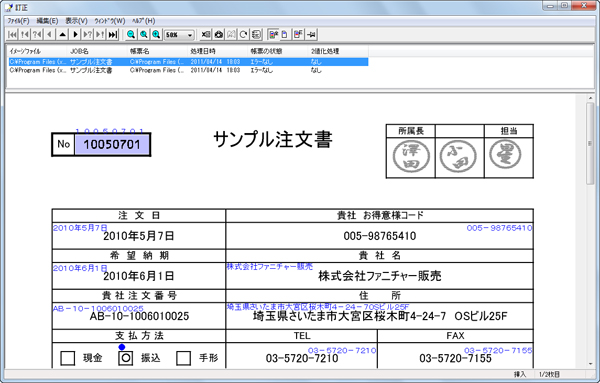This screenshot has width=600, height=383.
Task: Check the 現金 payment checkbox
Action: pos(68,358)
